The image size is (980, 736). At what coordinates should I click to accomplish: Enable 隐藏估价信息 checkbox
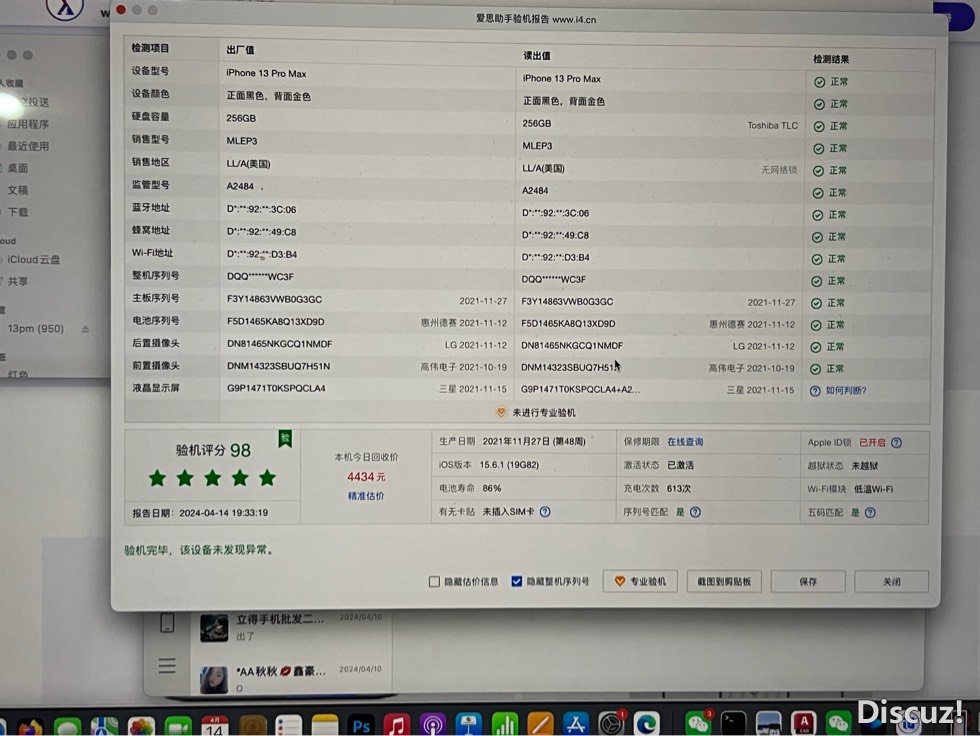click(x=434, y=582)
